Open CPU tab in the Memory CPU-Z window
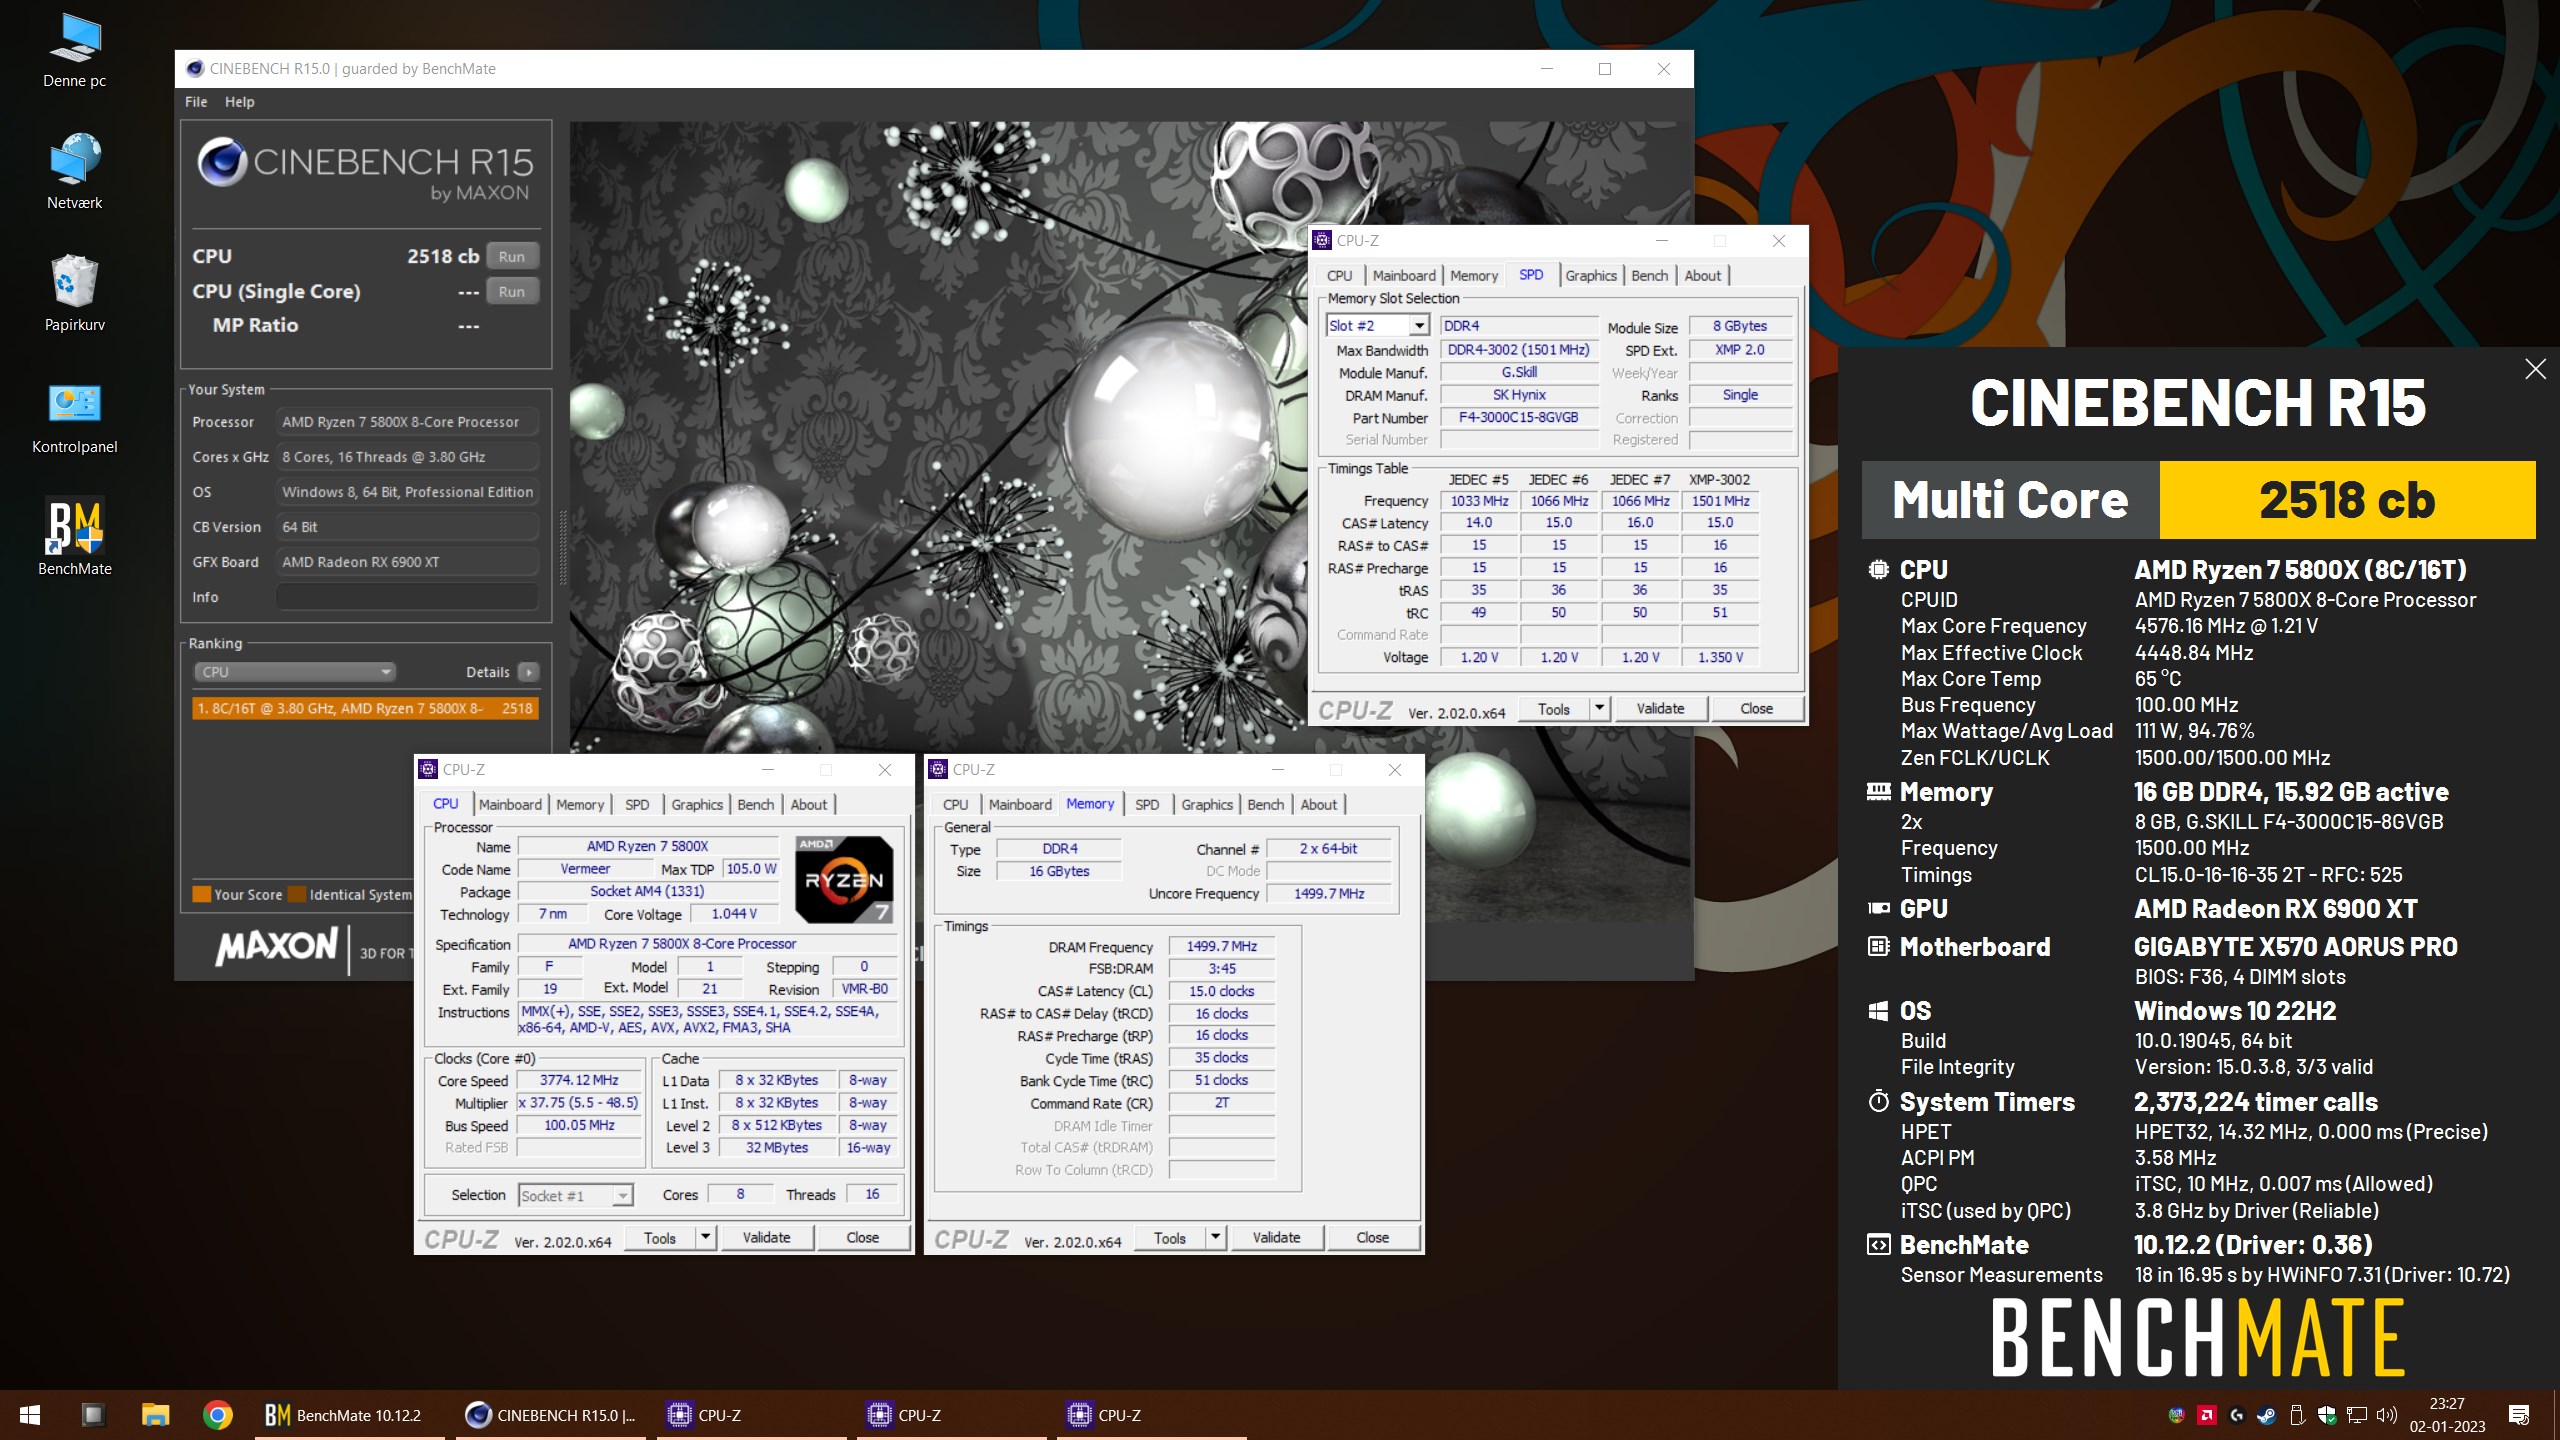The image size is (2560, 1440). pyautogui.click(x=955, y=805)
